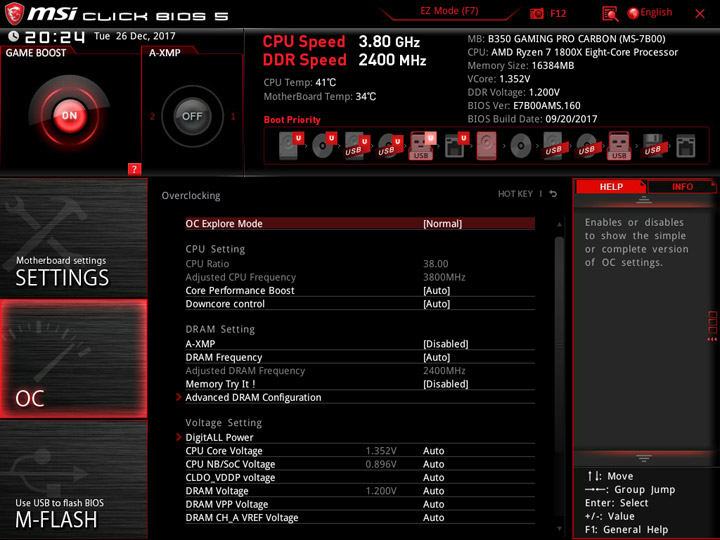Select DRAM VPP Voltage Auto value
Viewport: 720px width, 540px height.
[433, 504]
